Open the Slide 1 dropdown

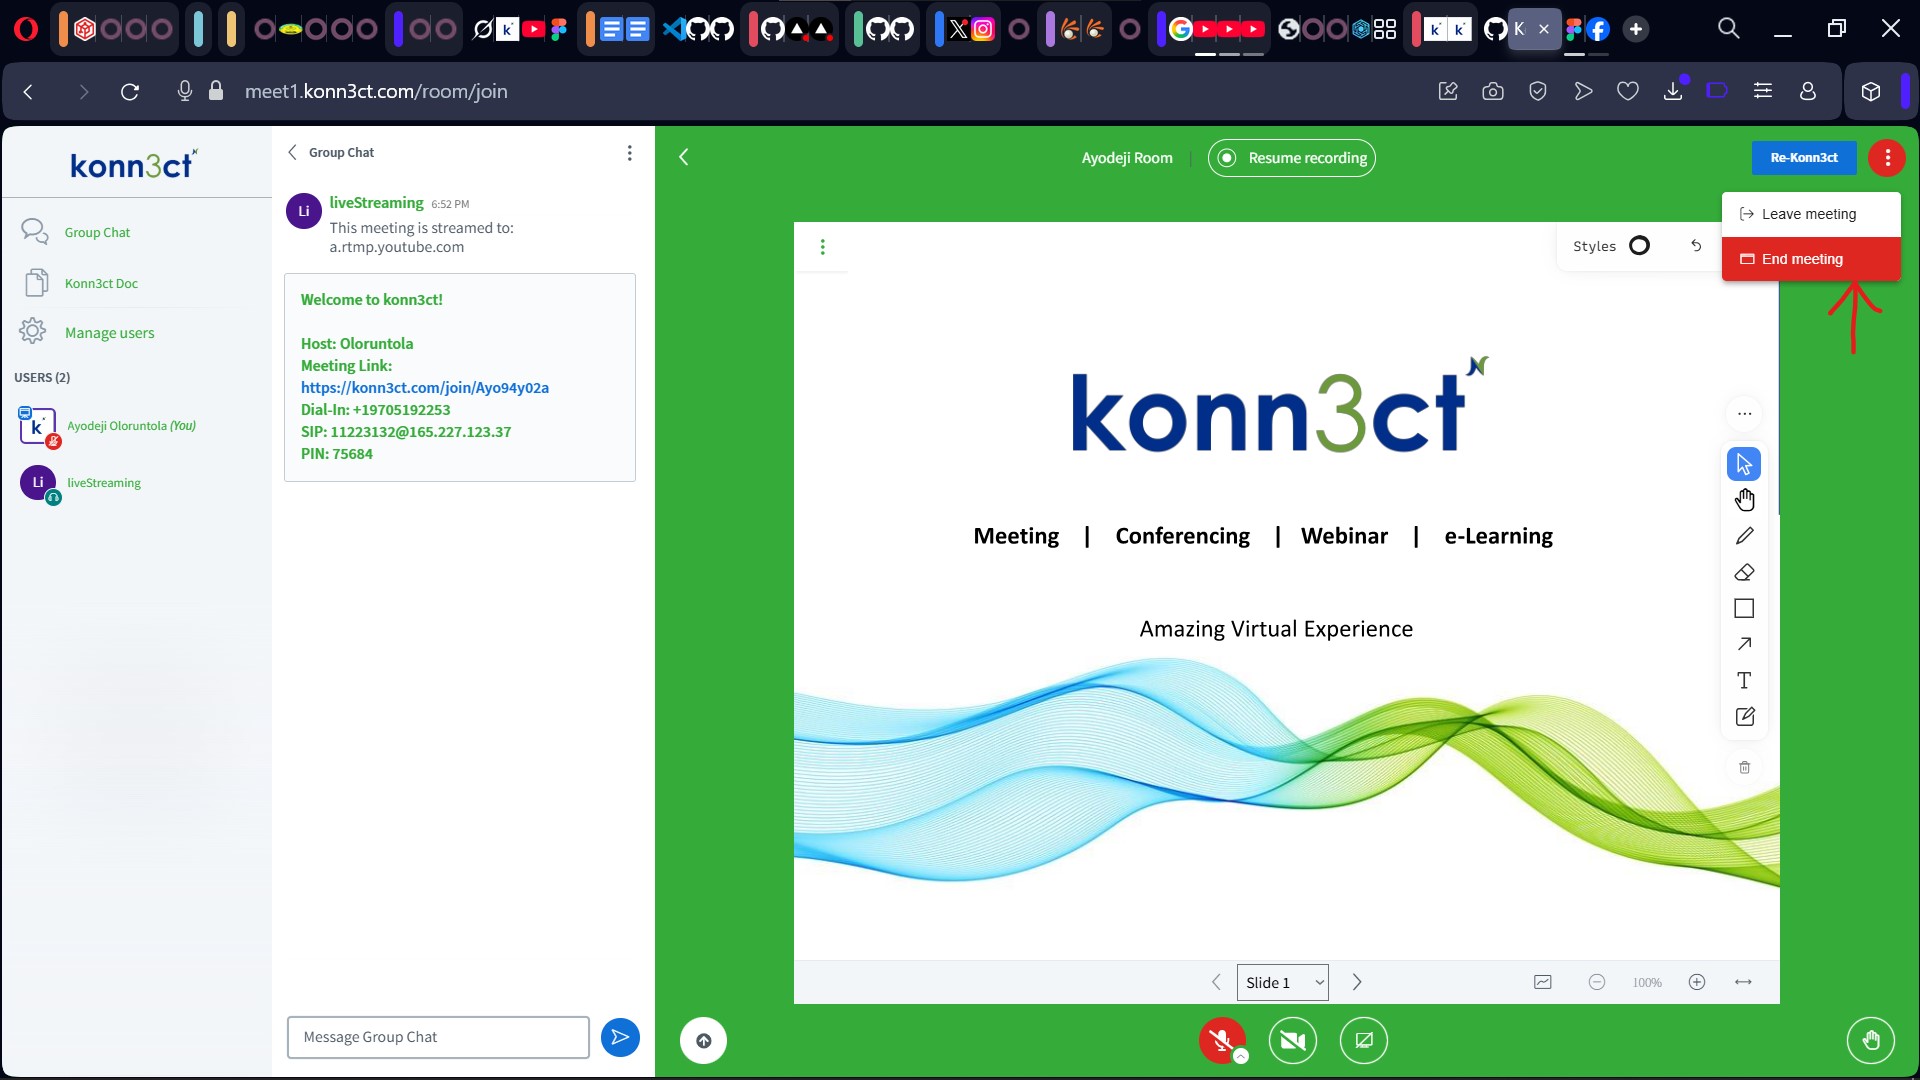1283,982
